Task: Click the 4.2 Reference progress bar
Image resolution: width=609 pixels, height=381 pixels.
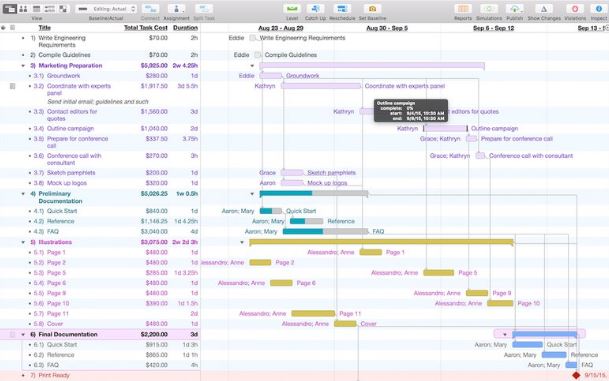Action: tap(306, 221)
